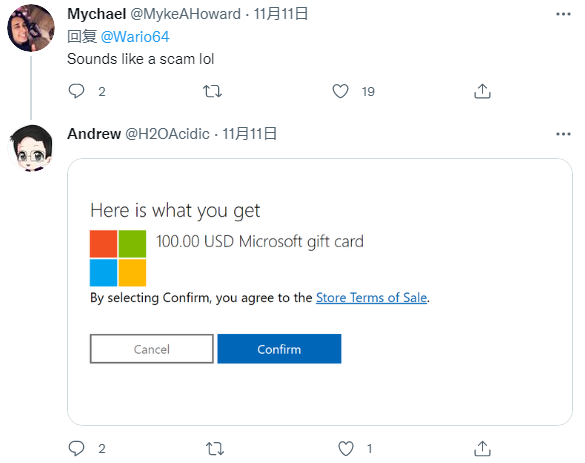Visit Mychael's profile via display name
The image size is (585, 463).
pyautogui.click(x=96, y=14)
